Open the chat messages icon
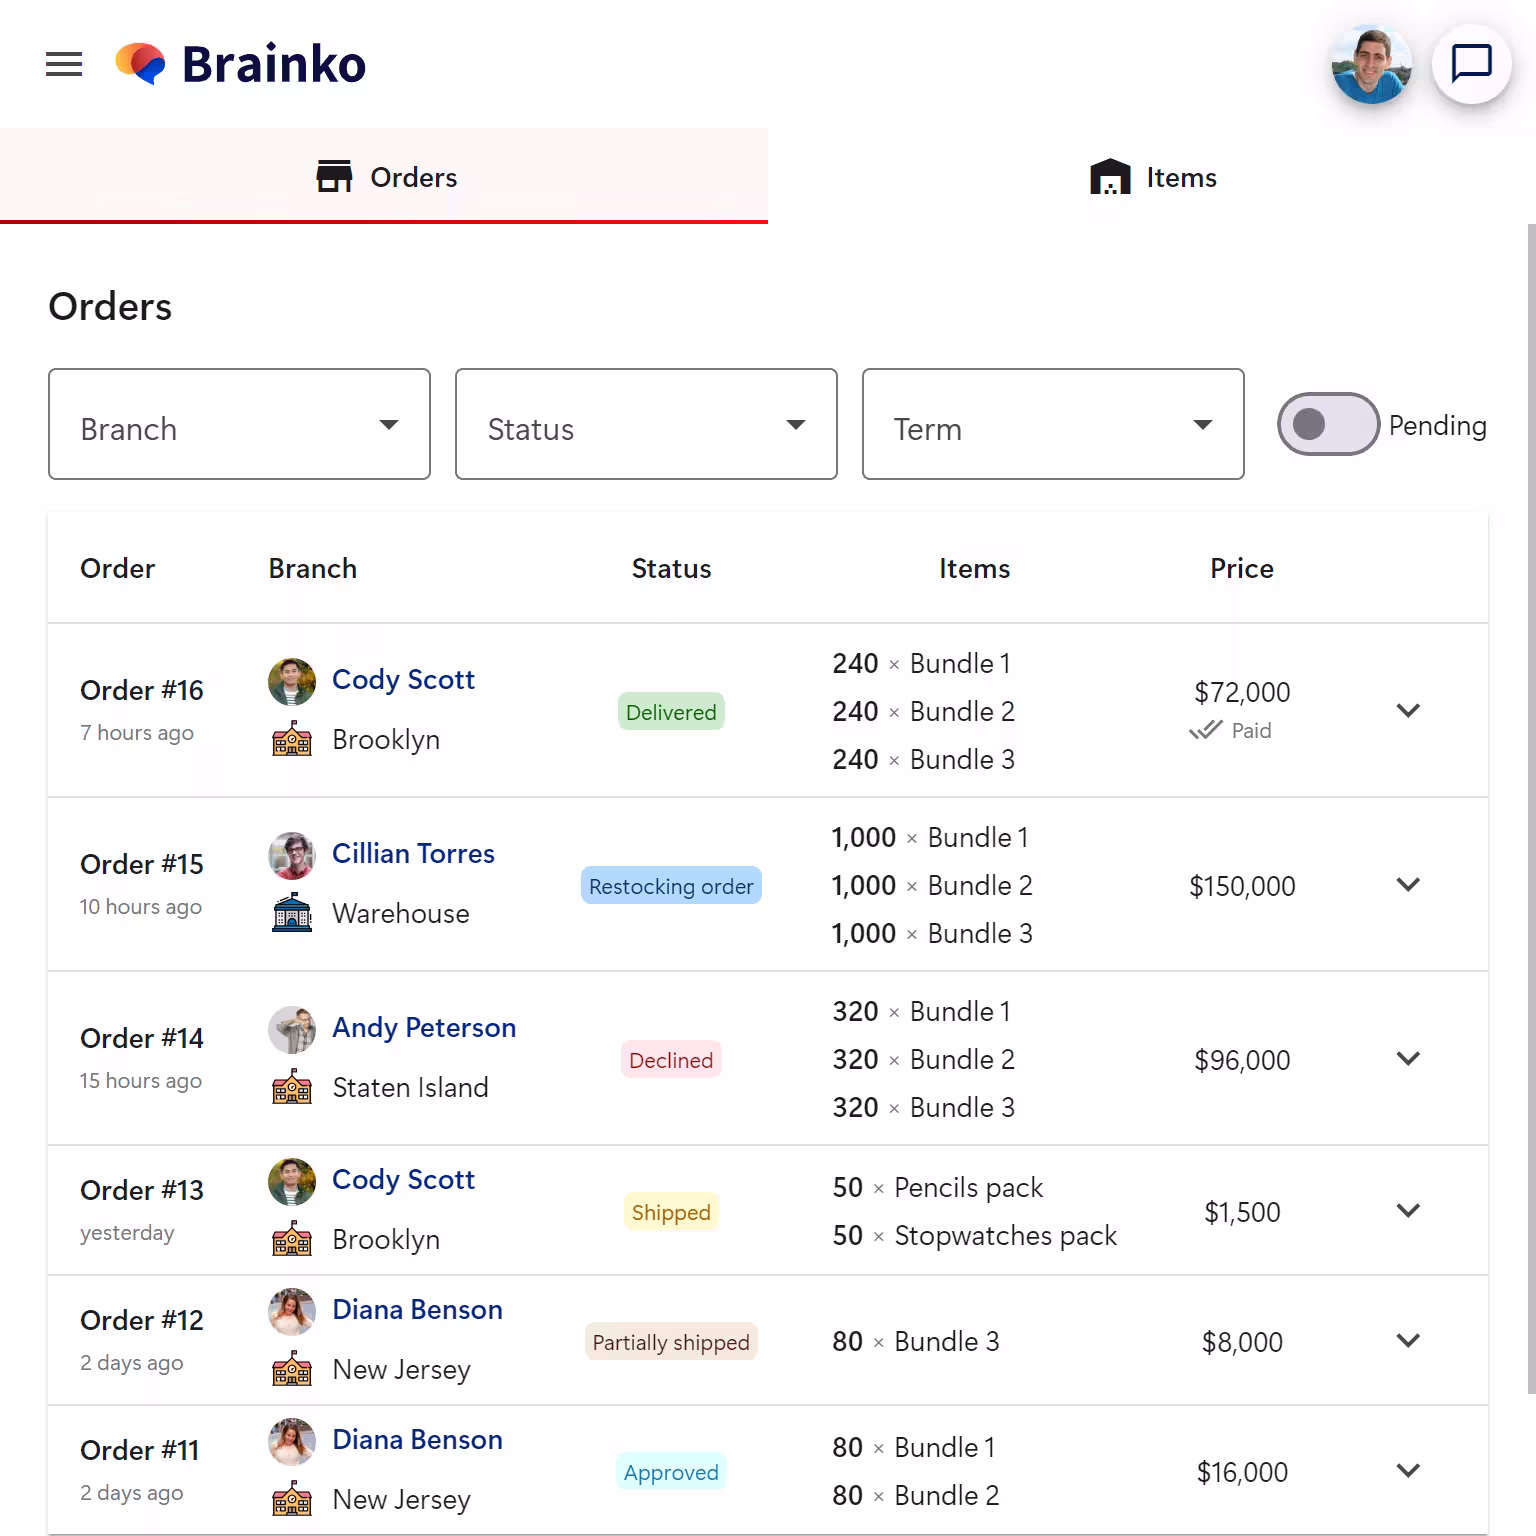The width and height of the screenshot is (1536, 1536). 1471,64
